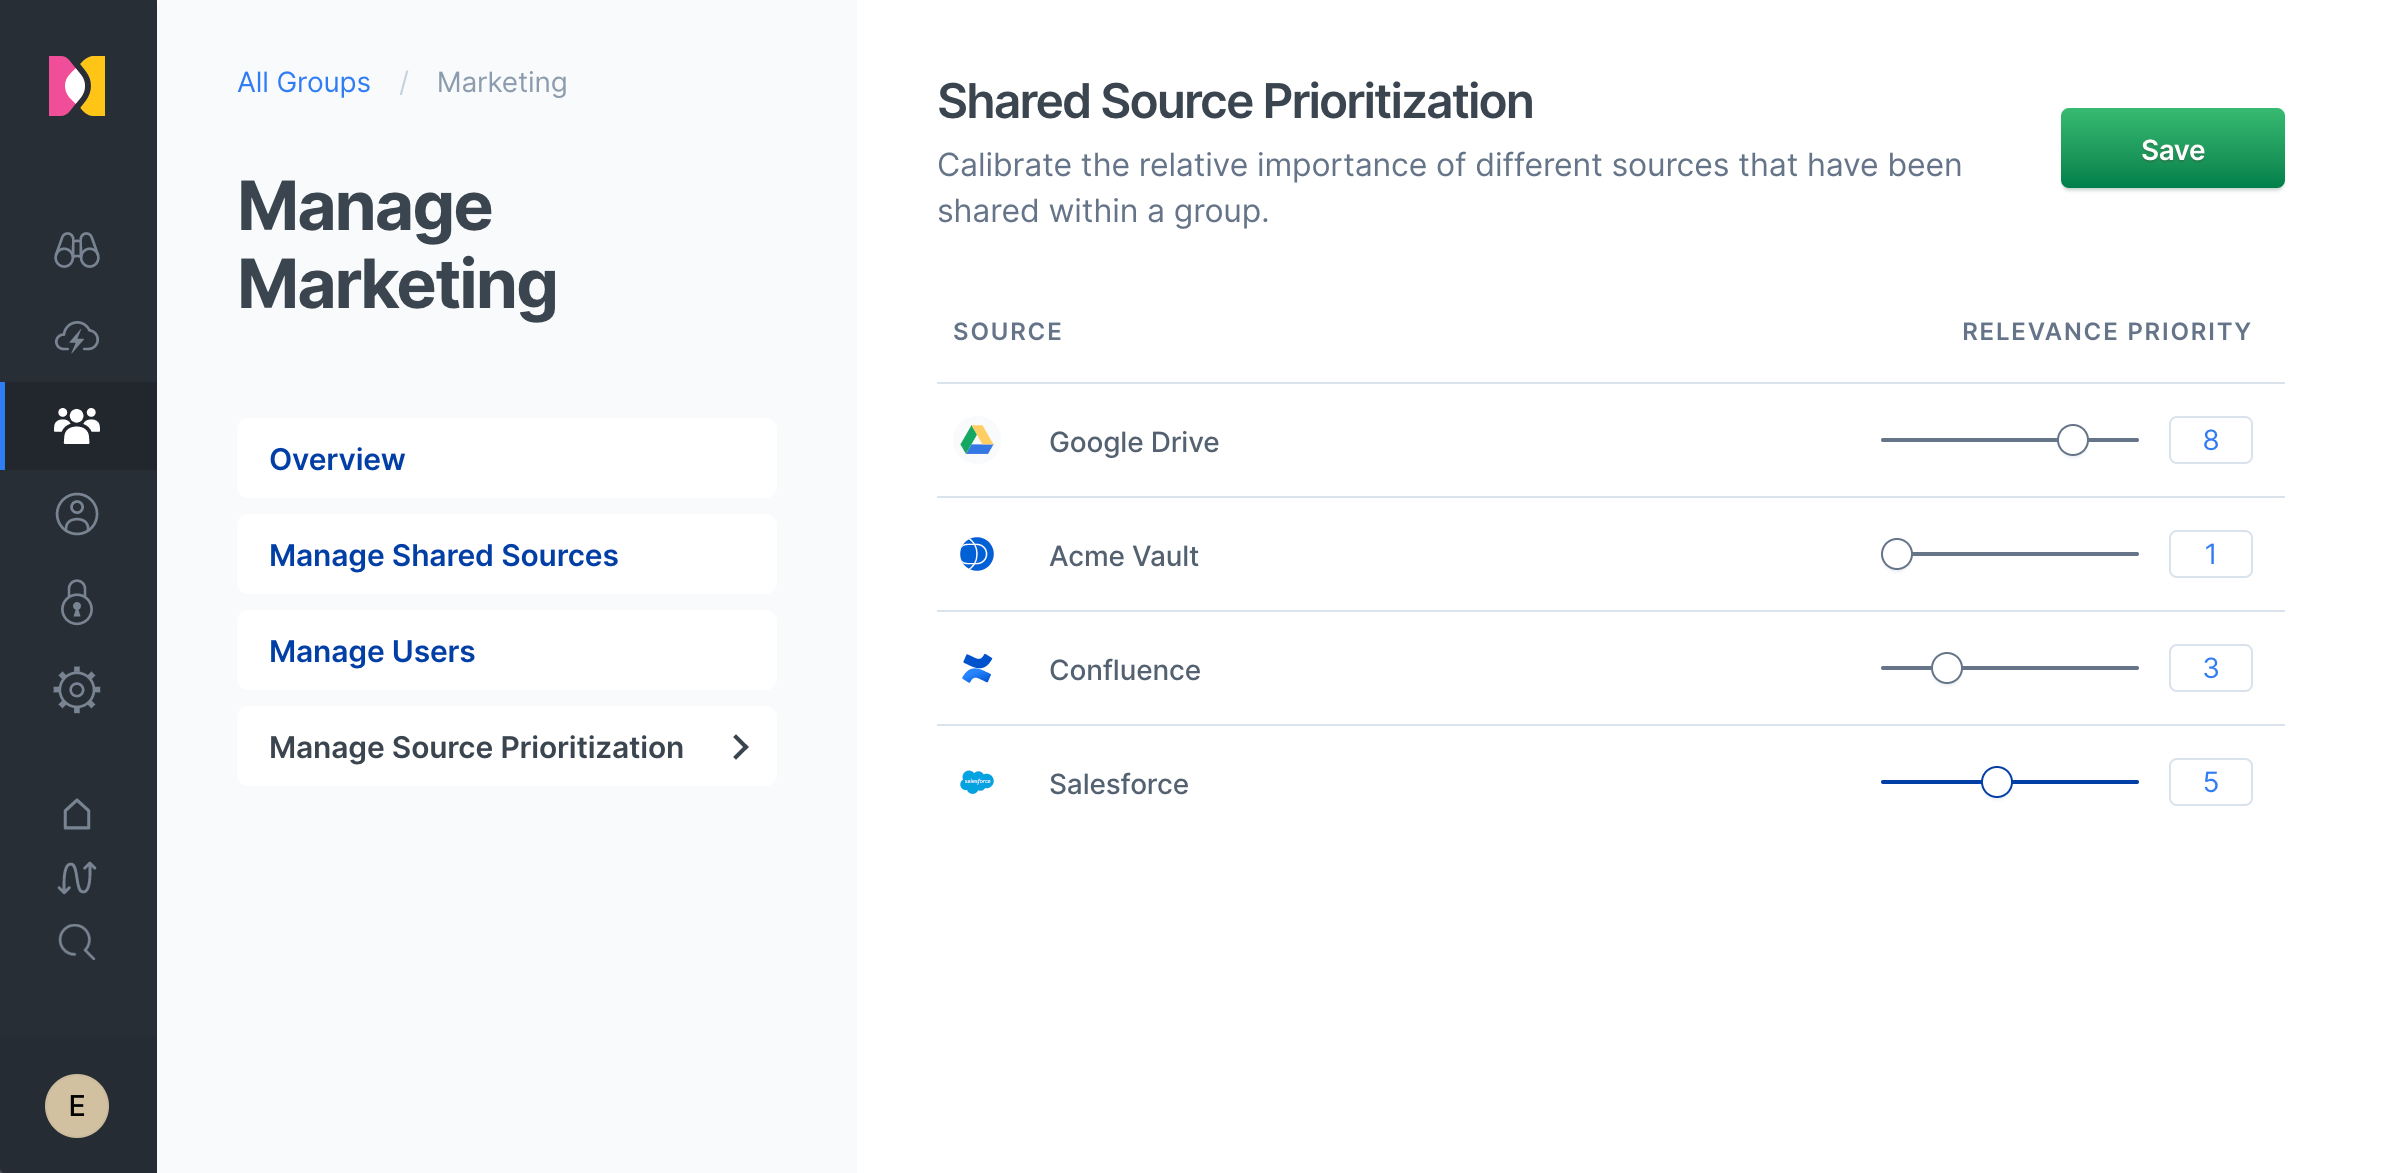Open the user profile circle icon
Viewport: 2402px width, 1173px height.
click(77, 514)
